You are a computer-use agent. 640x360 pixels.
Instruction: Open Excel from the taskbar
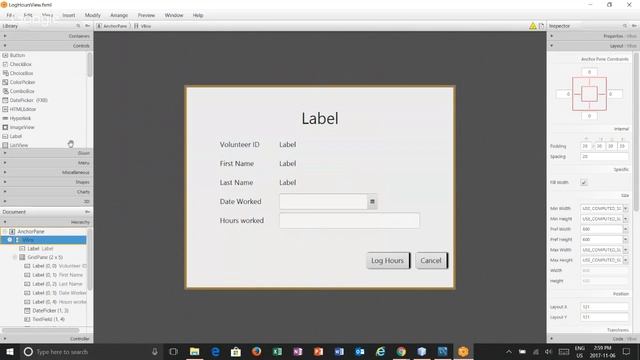277,351
